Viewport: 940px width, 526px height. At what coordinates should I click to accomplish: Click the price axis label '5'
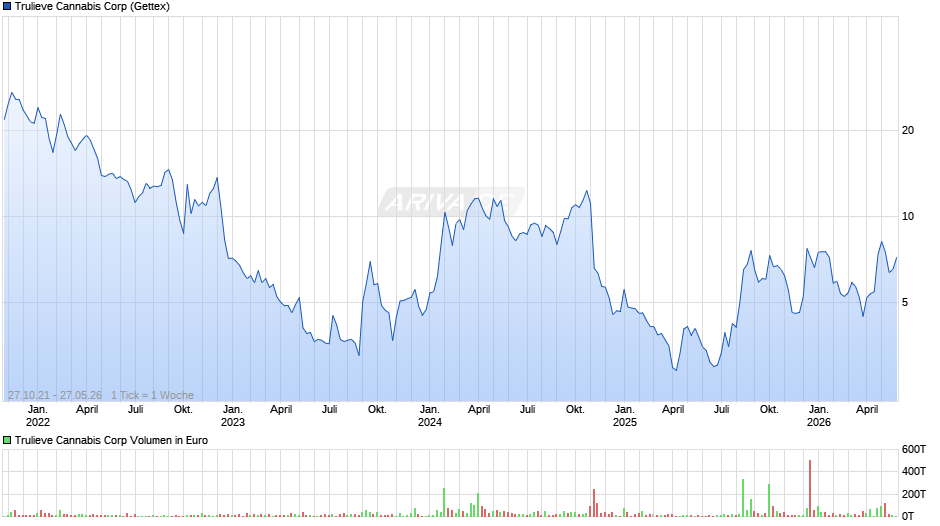[x=905, y=302]
